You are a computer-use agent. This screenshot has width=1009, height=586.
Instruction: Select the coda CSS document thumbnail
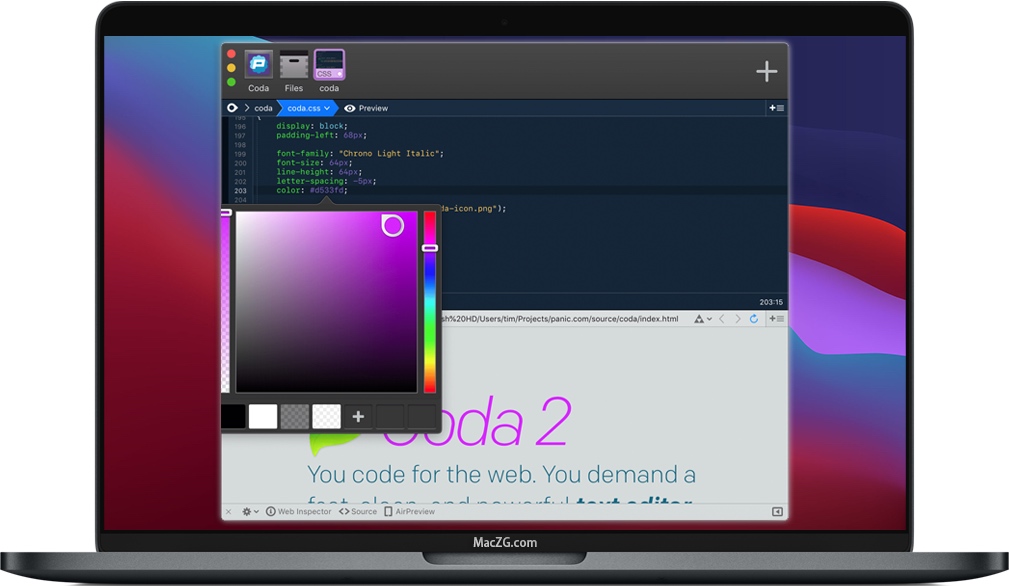[329, 62]
